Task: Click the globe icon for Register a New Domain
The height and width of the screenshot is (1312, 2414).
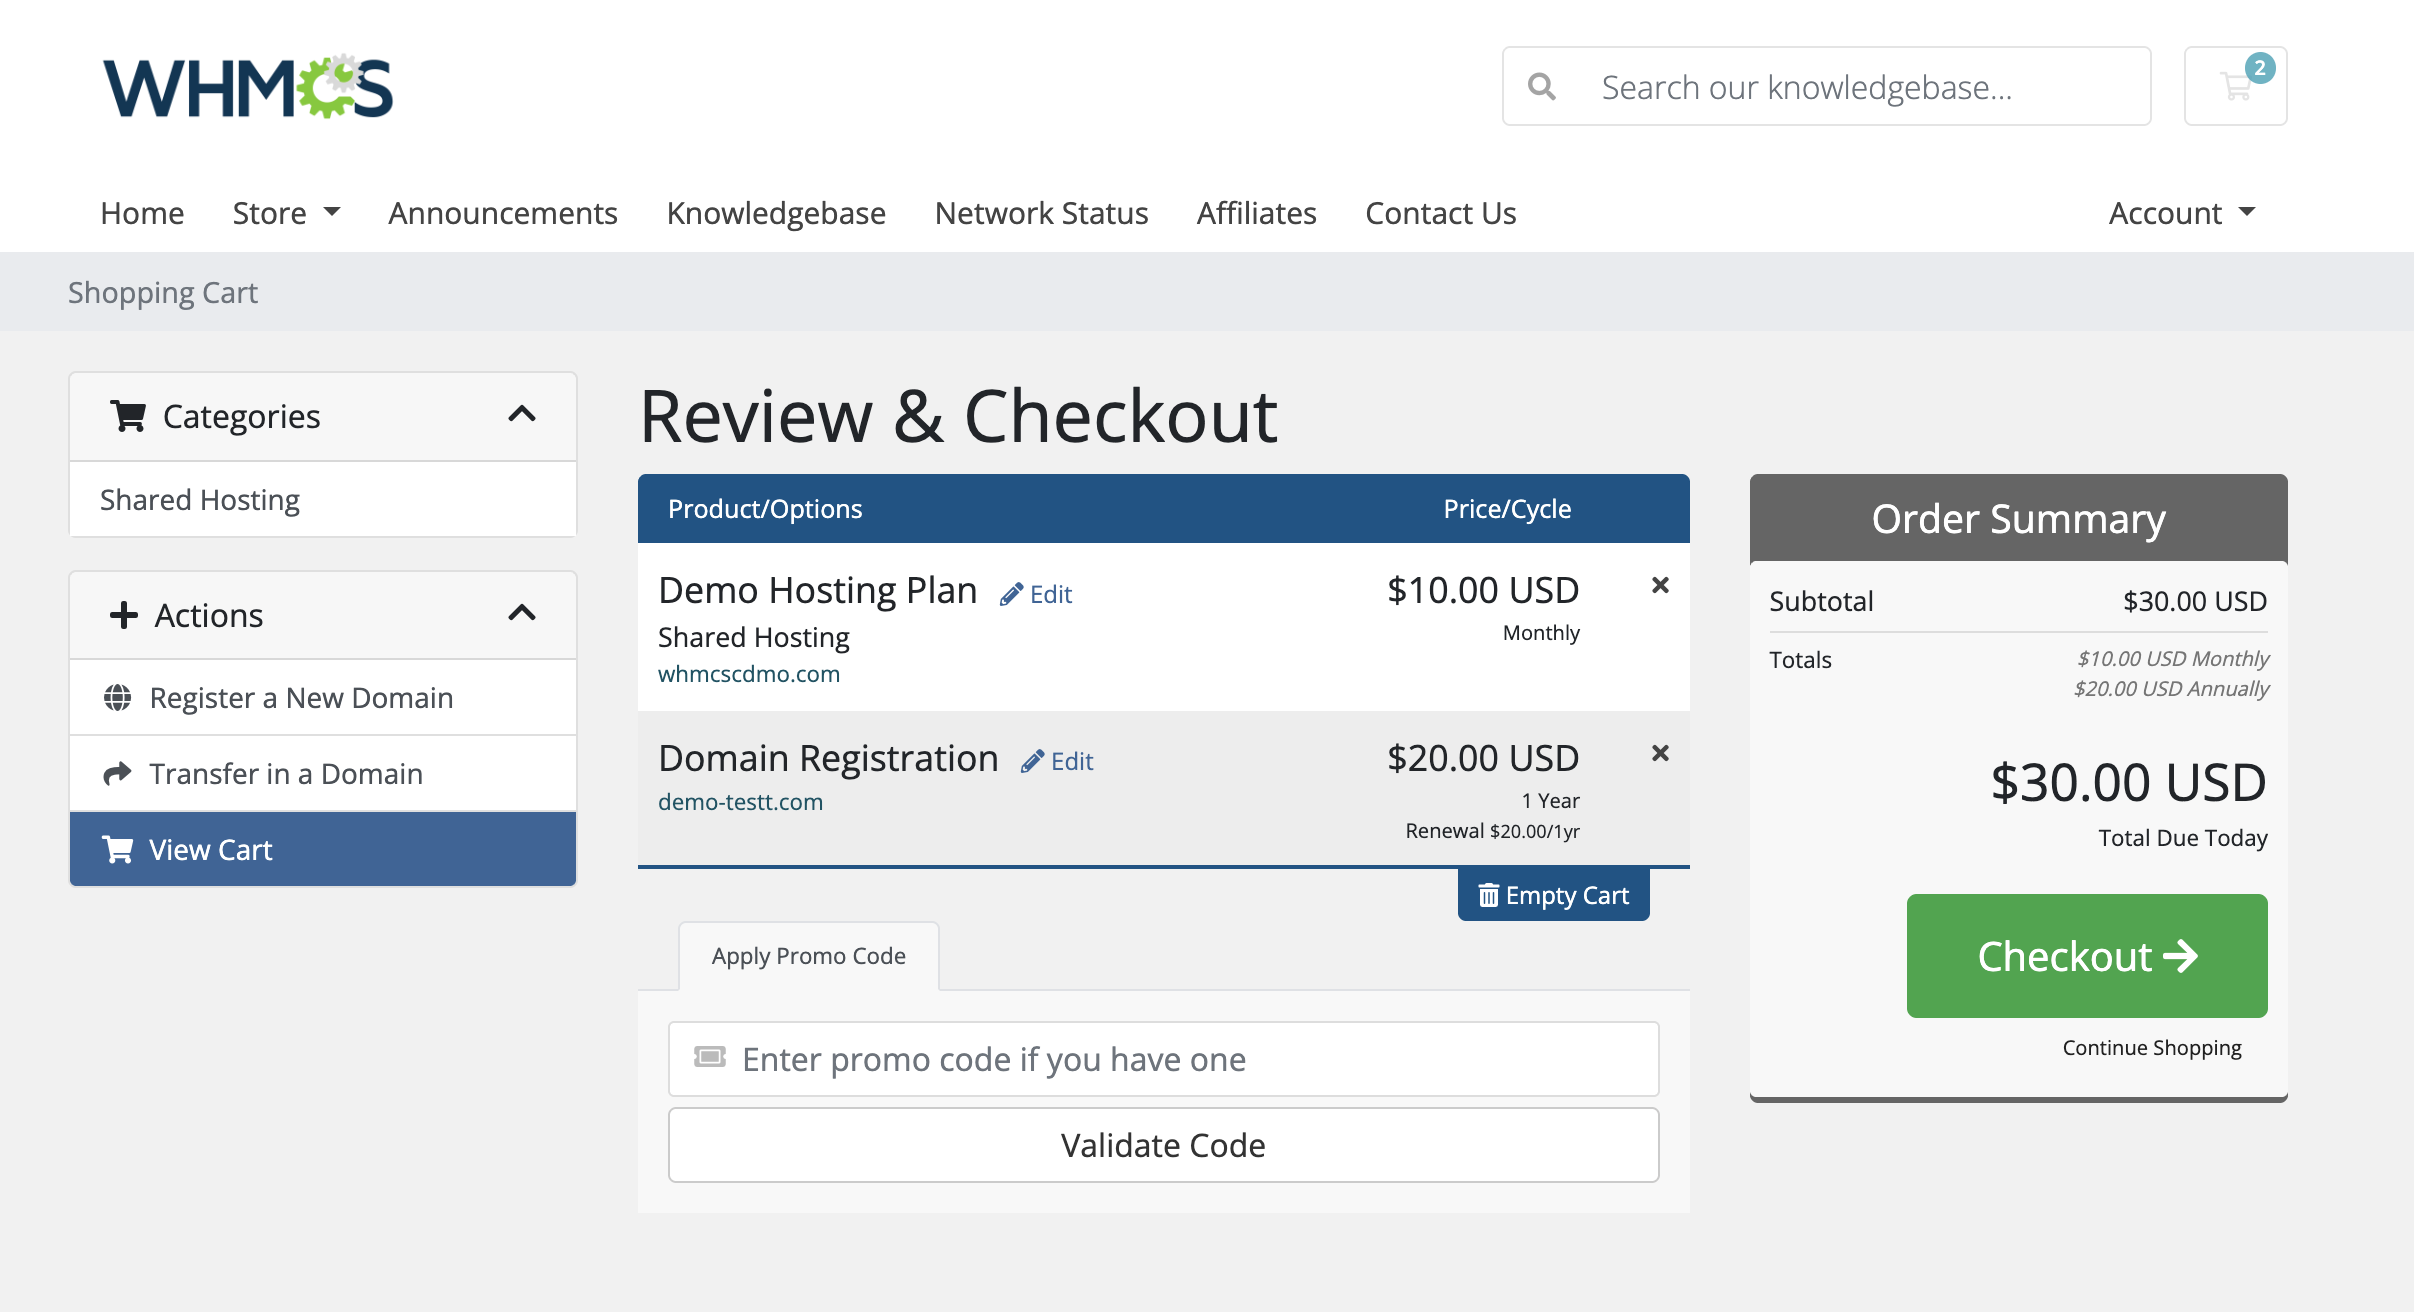Action: click(118, 697)
